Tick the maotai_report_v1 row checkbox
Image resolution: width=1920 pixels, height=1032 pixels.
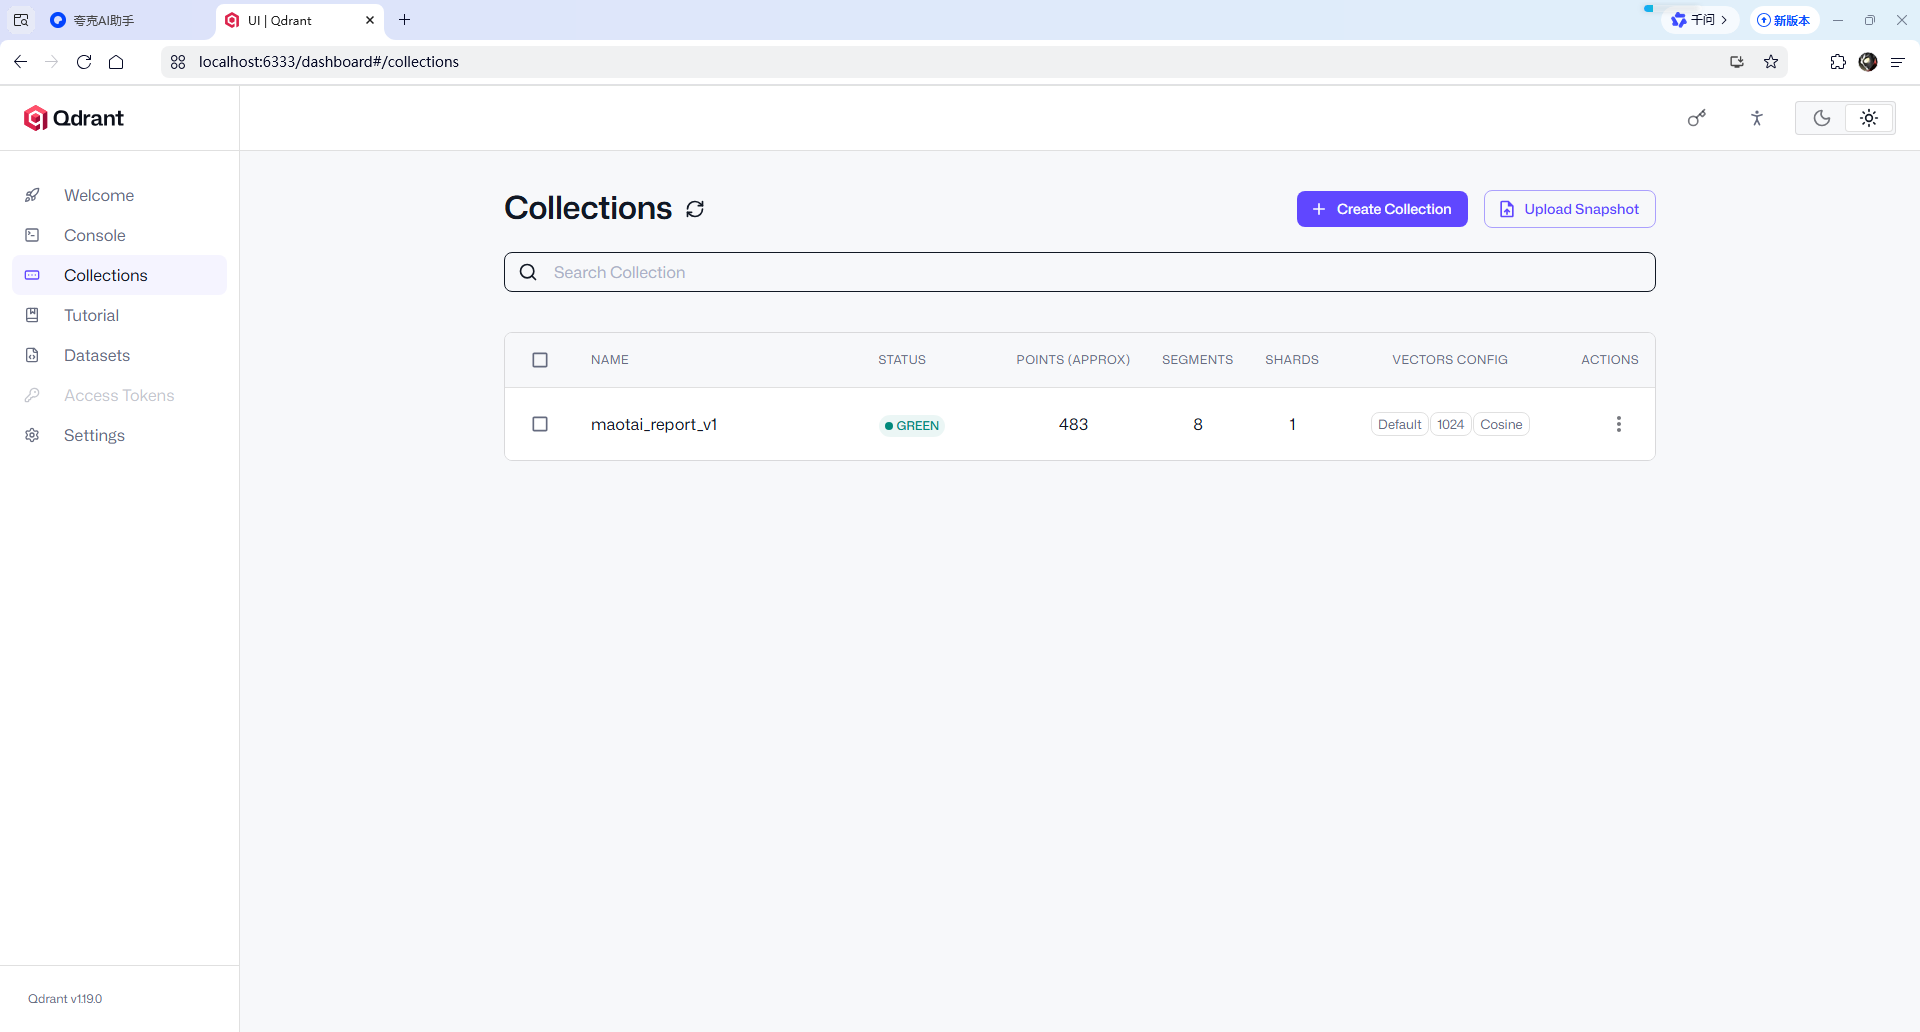click(x=540, y=424)
